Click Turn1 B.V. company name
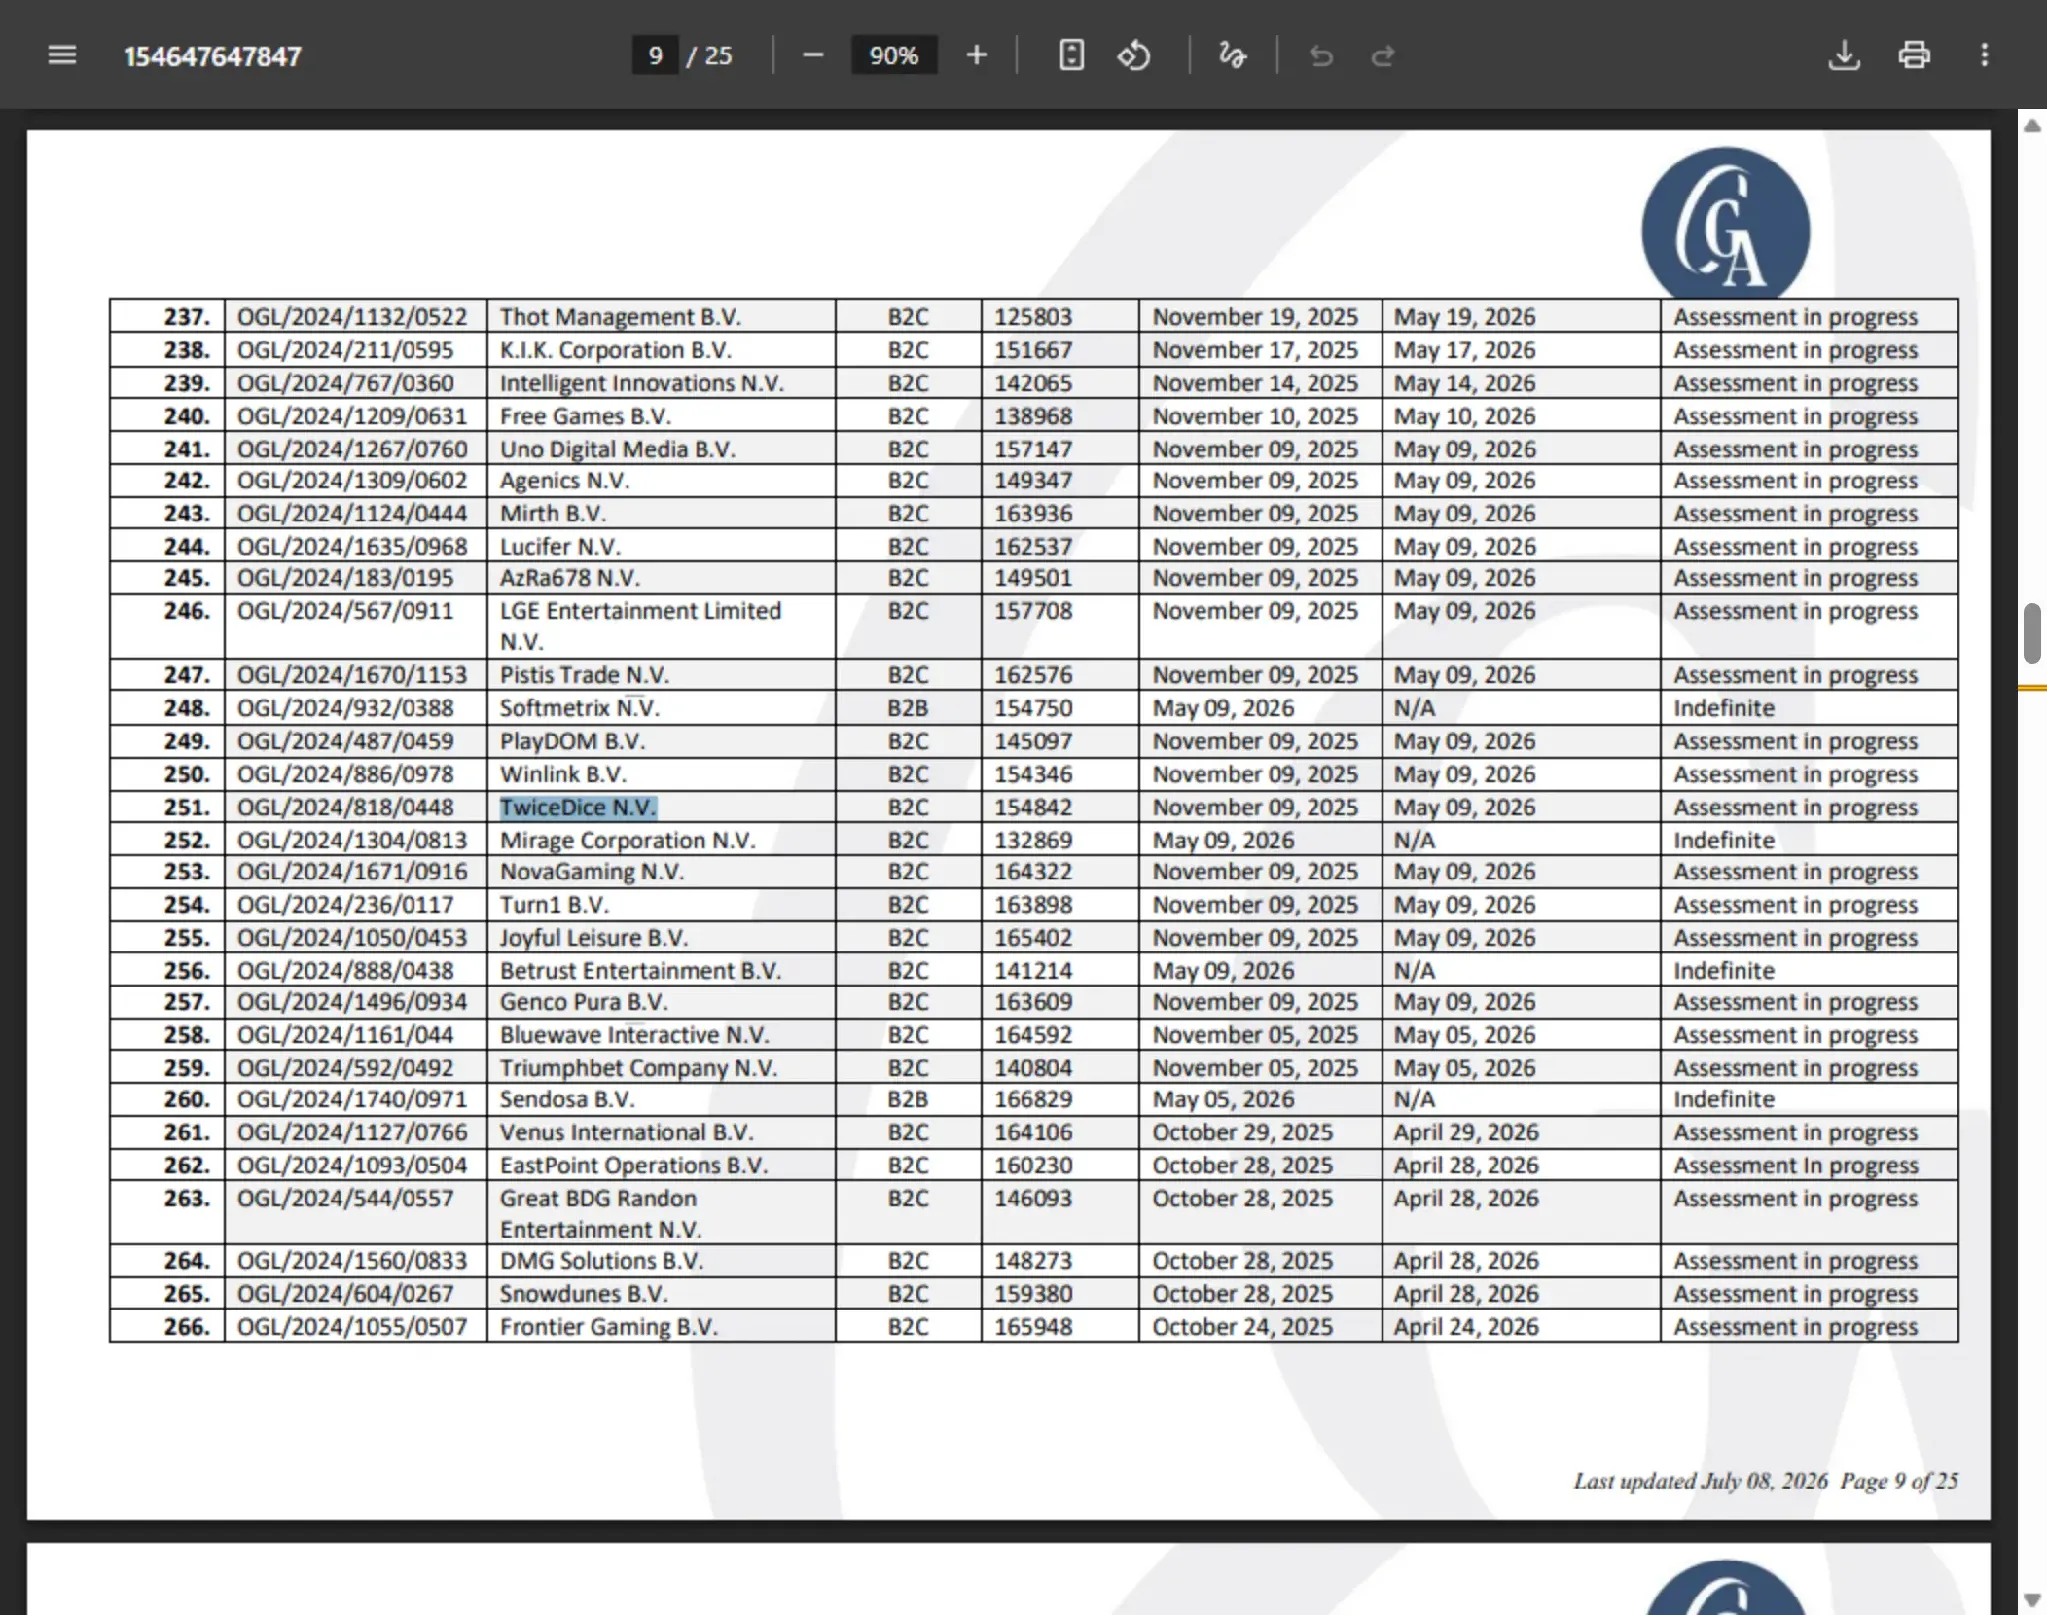This screenshot has width=2047, height=1615. tap(554, 904)
